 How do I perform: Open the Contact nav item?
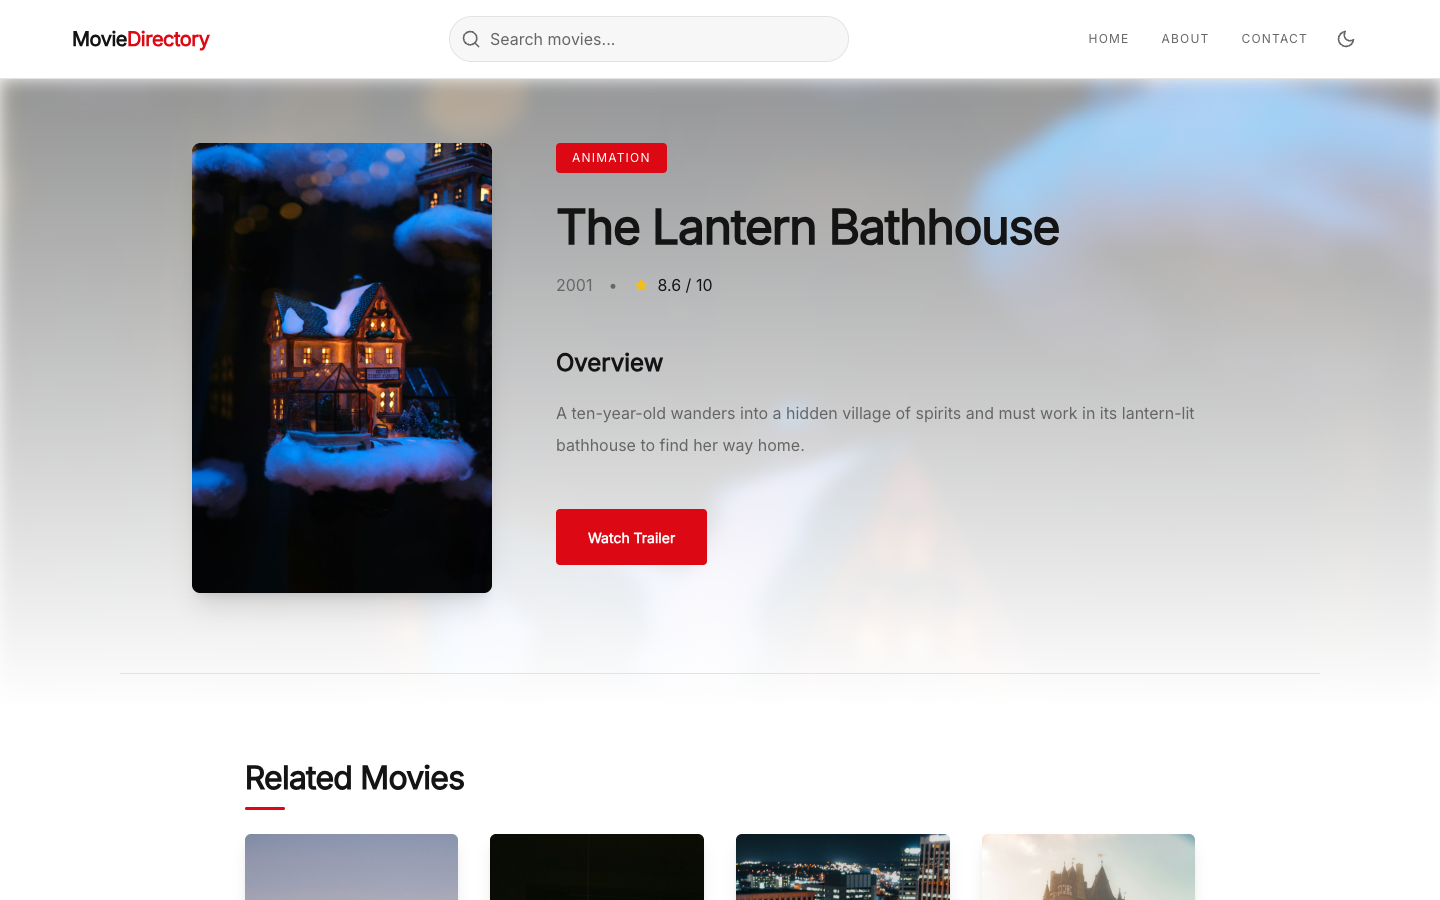click(x=1274, y=39)
